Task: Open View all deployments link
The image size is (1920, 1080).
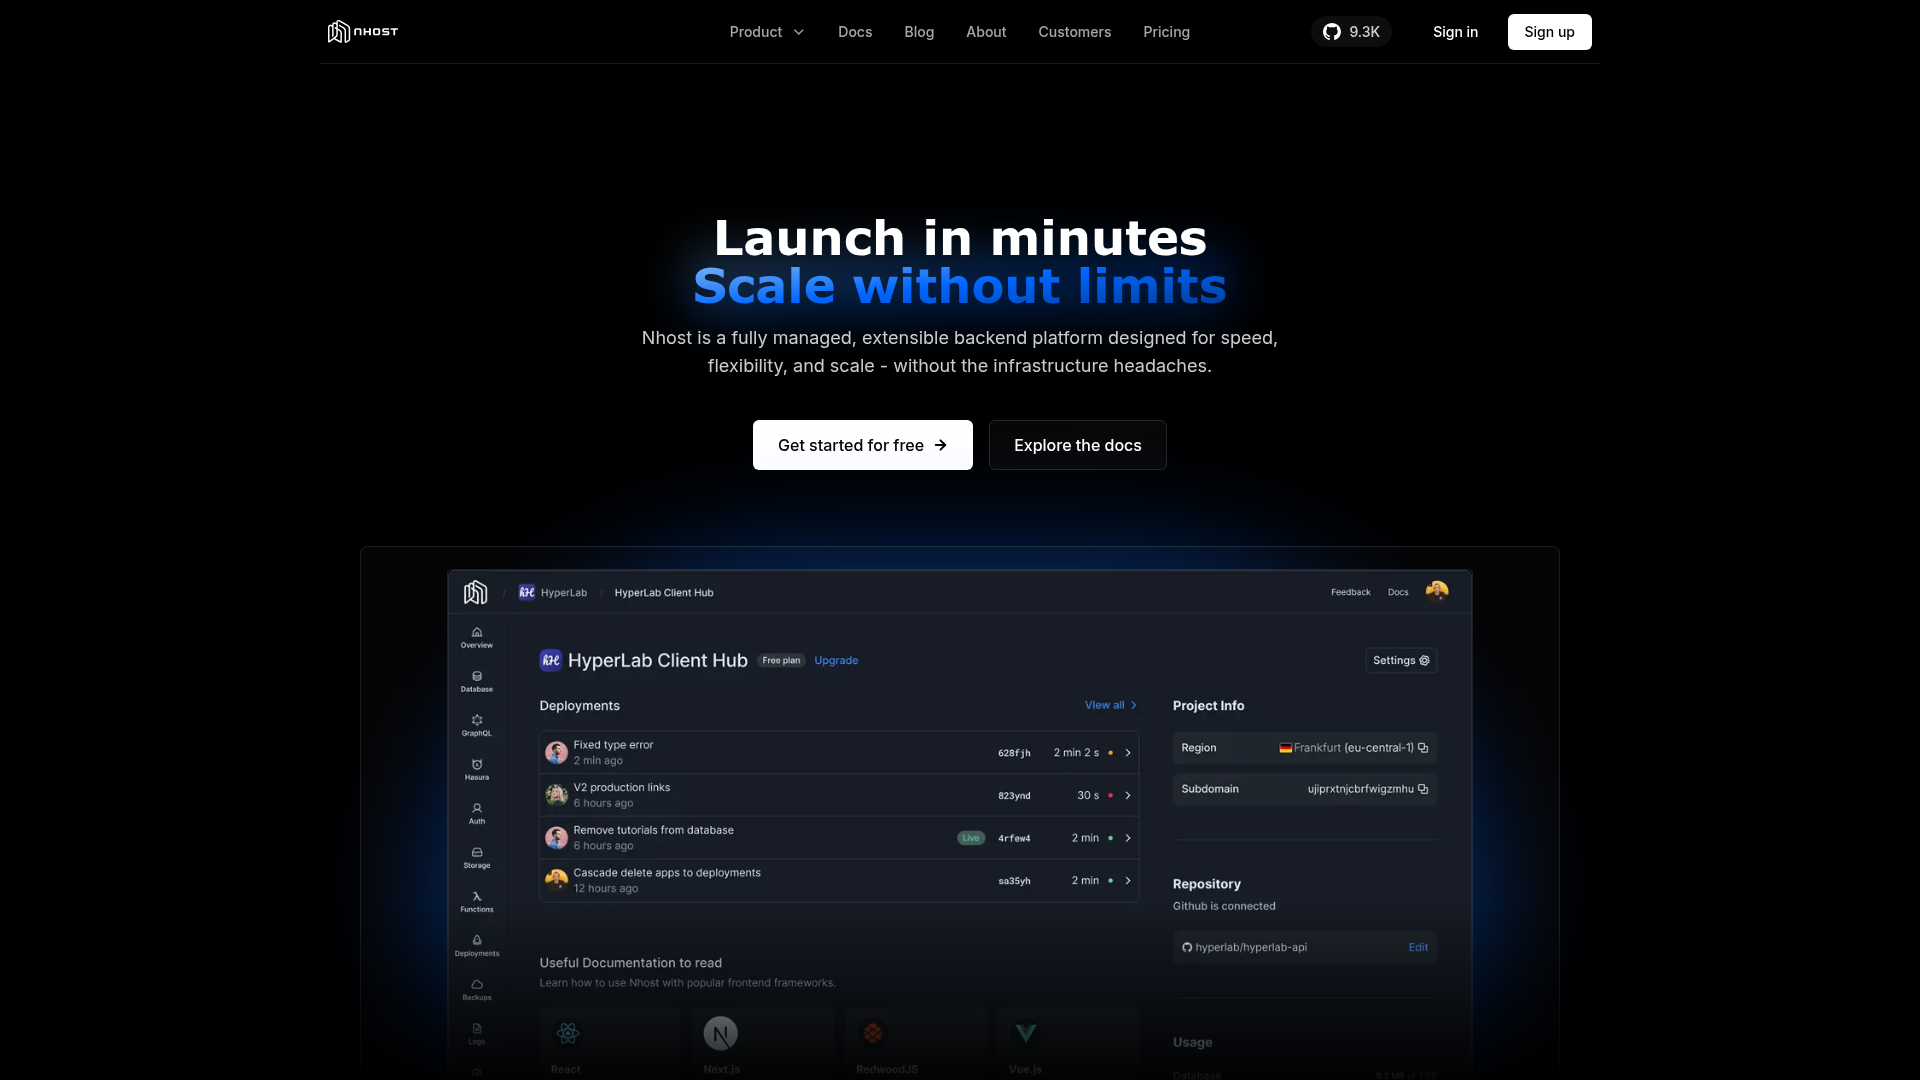Action: coord(1111,705)
